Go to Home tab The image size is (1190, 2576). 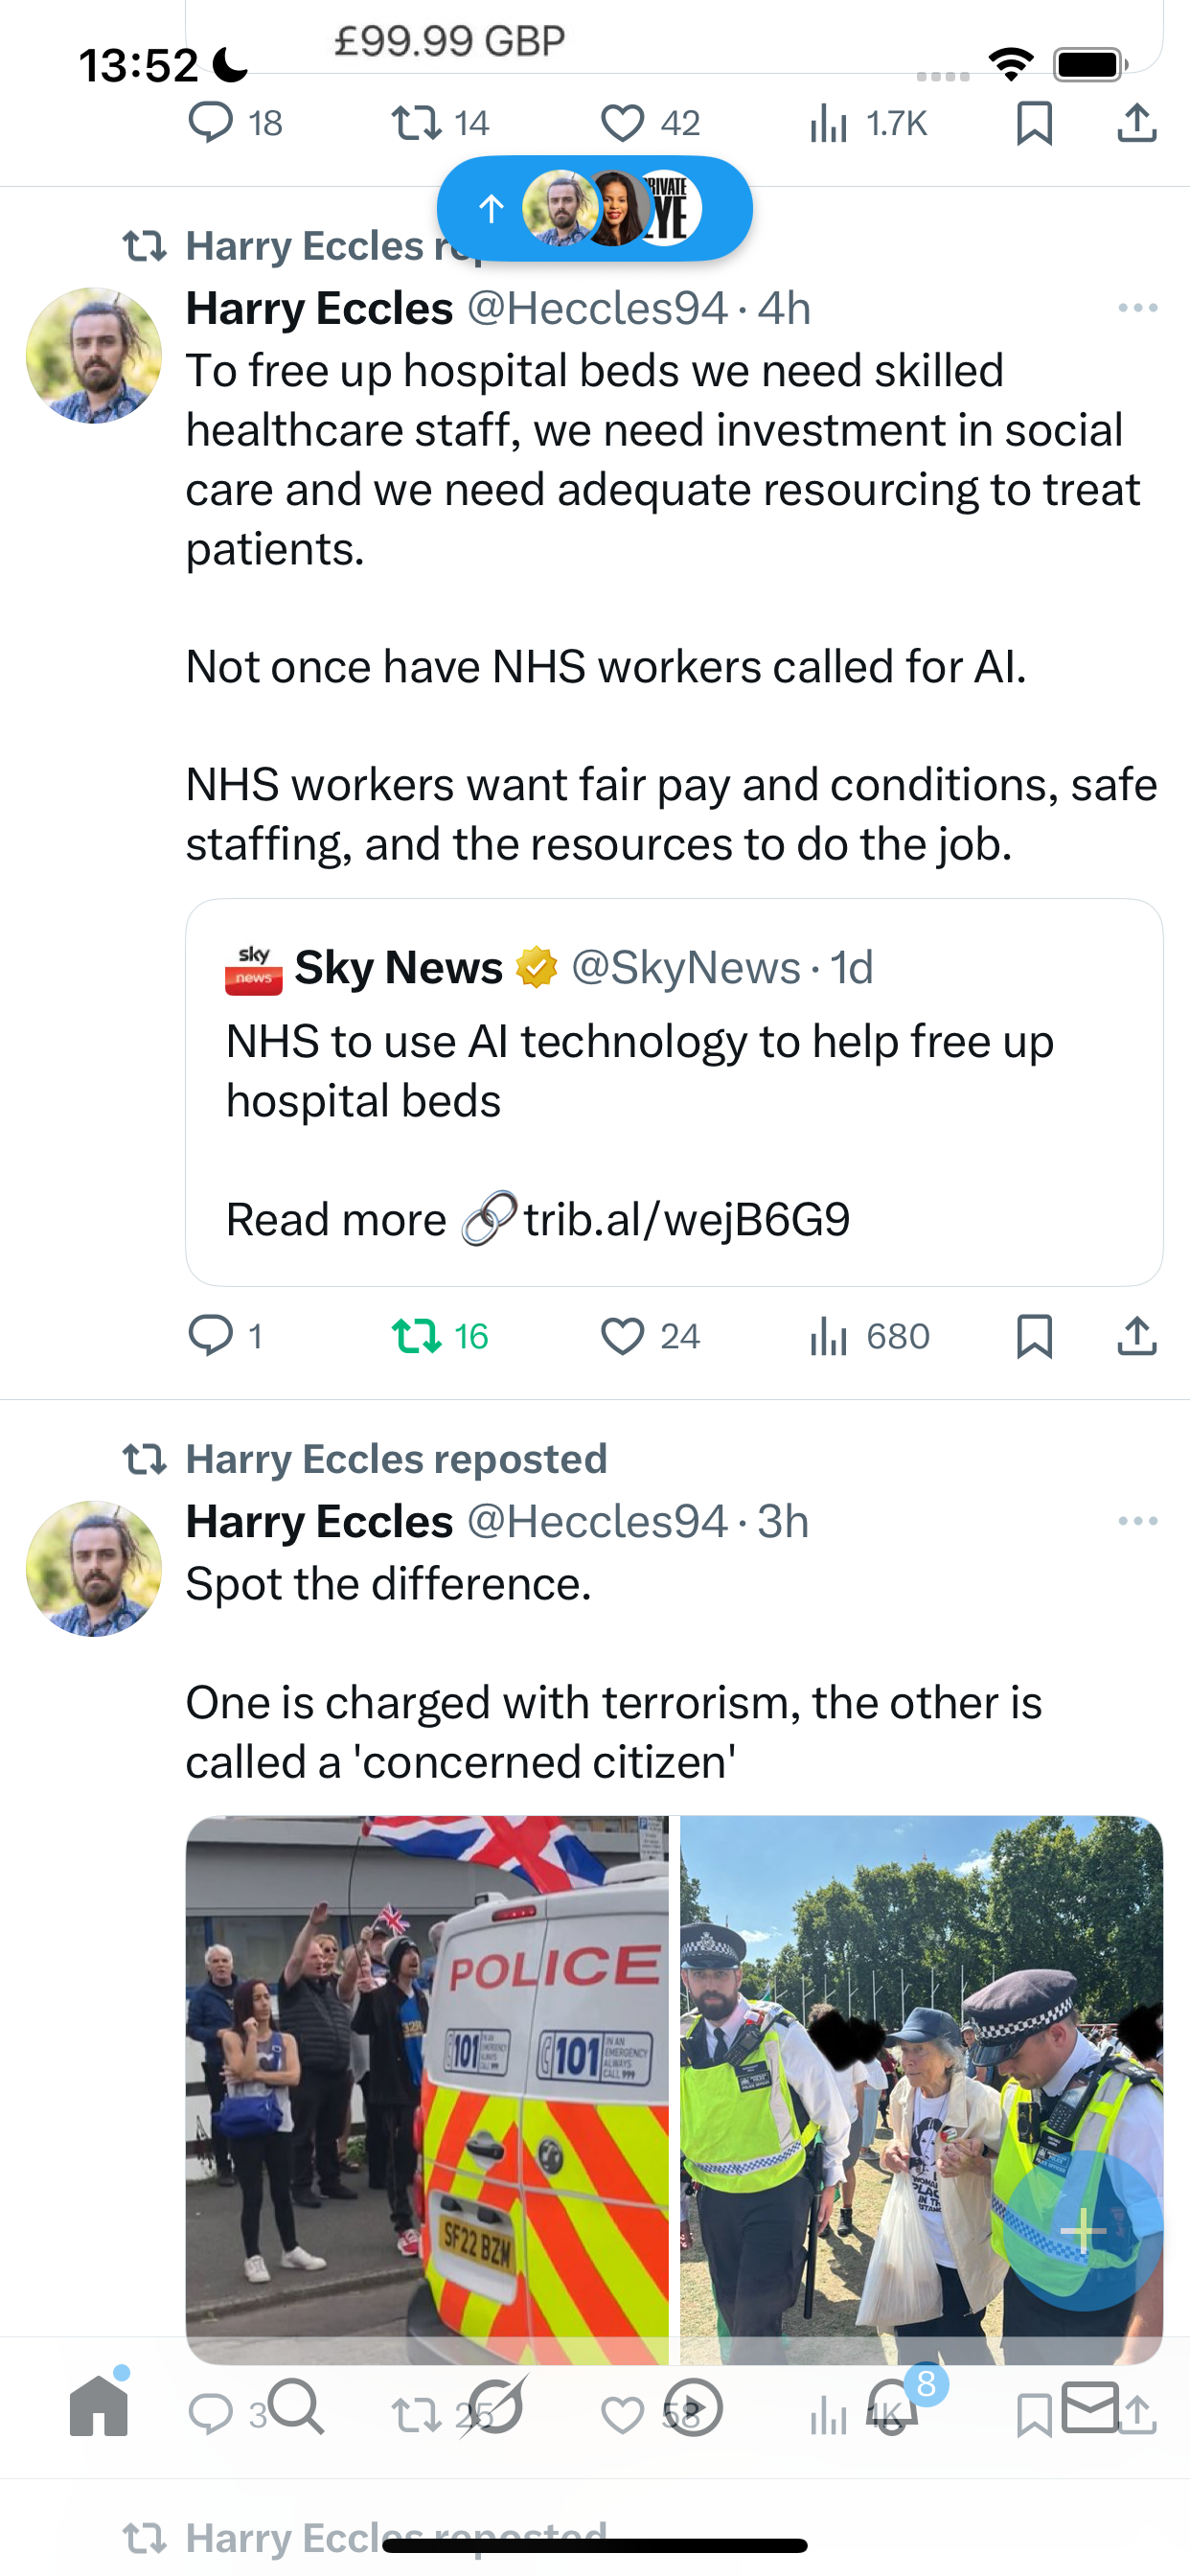[99, 2407]
